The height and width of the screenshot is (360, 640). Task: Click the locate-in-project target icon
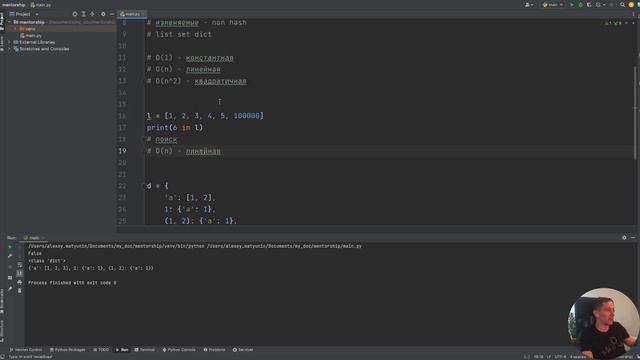click(75, 14)
